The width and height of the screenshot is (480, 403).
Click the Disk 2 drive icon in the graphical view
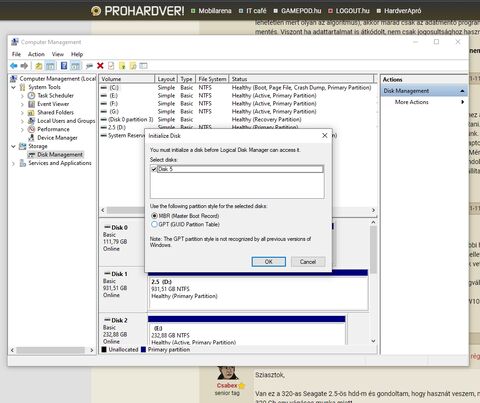(107, 320)
